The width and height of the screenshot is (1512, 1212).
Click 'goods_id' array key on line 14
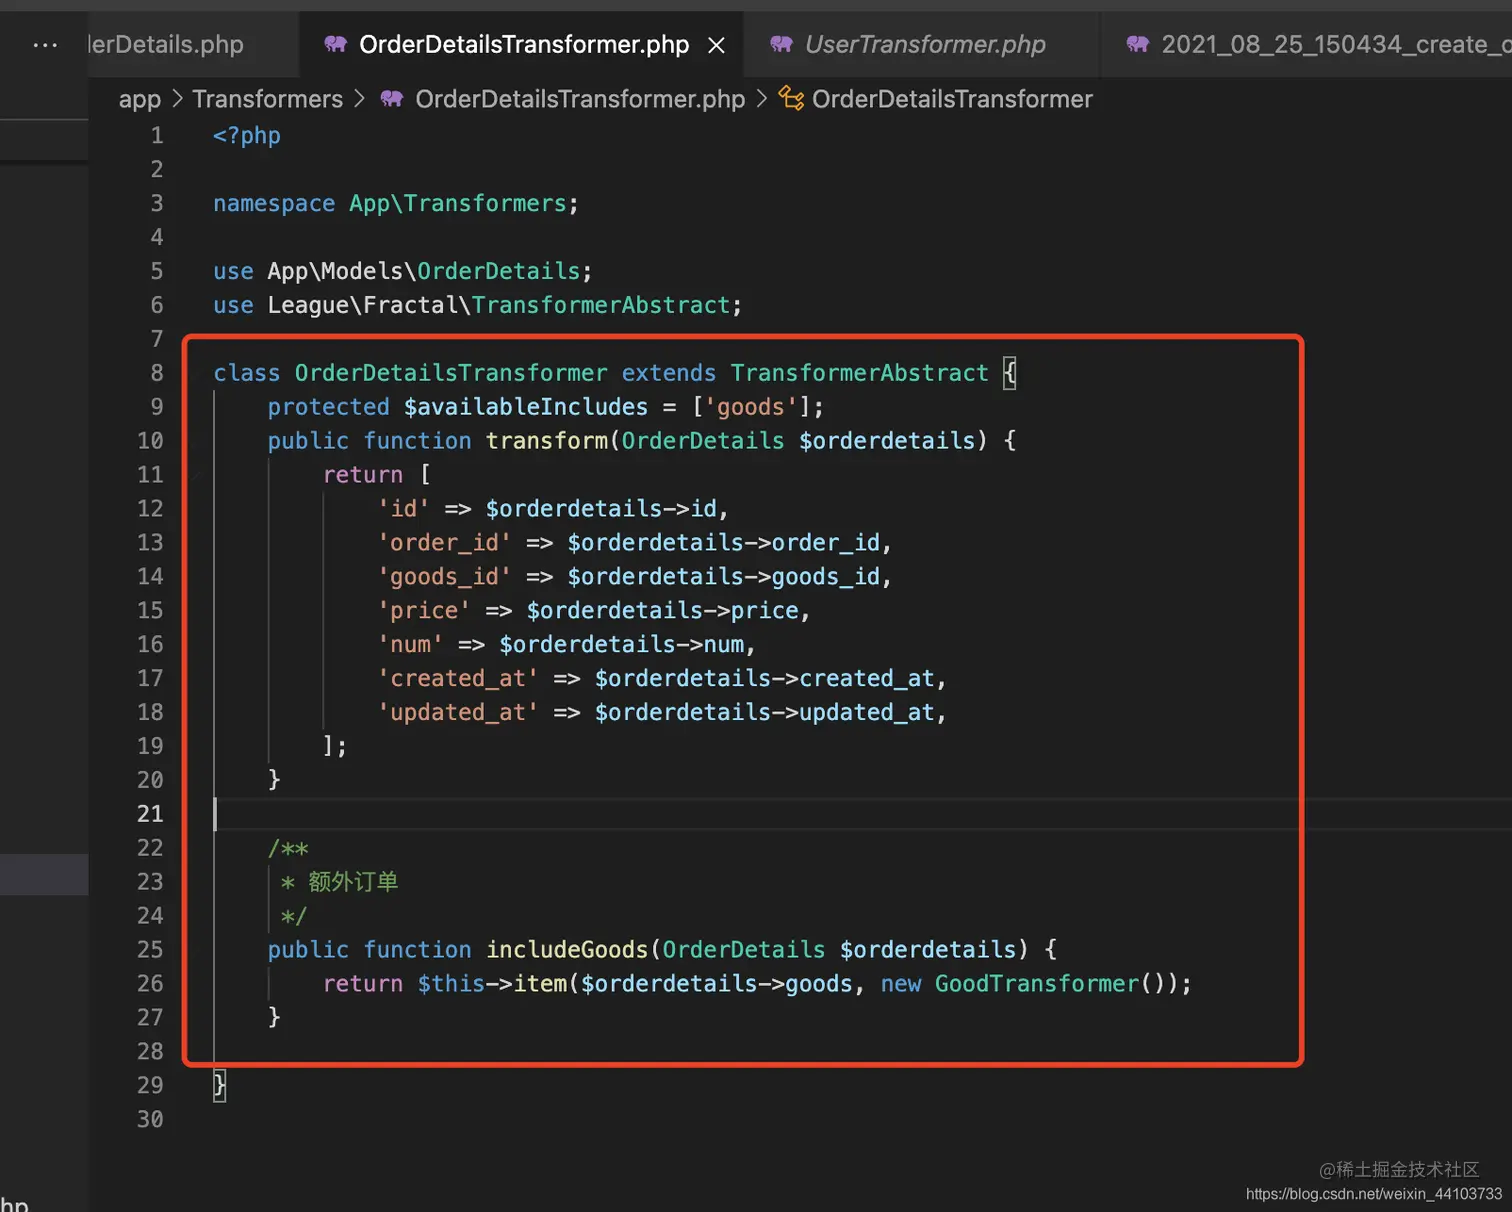444,577
